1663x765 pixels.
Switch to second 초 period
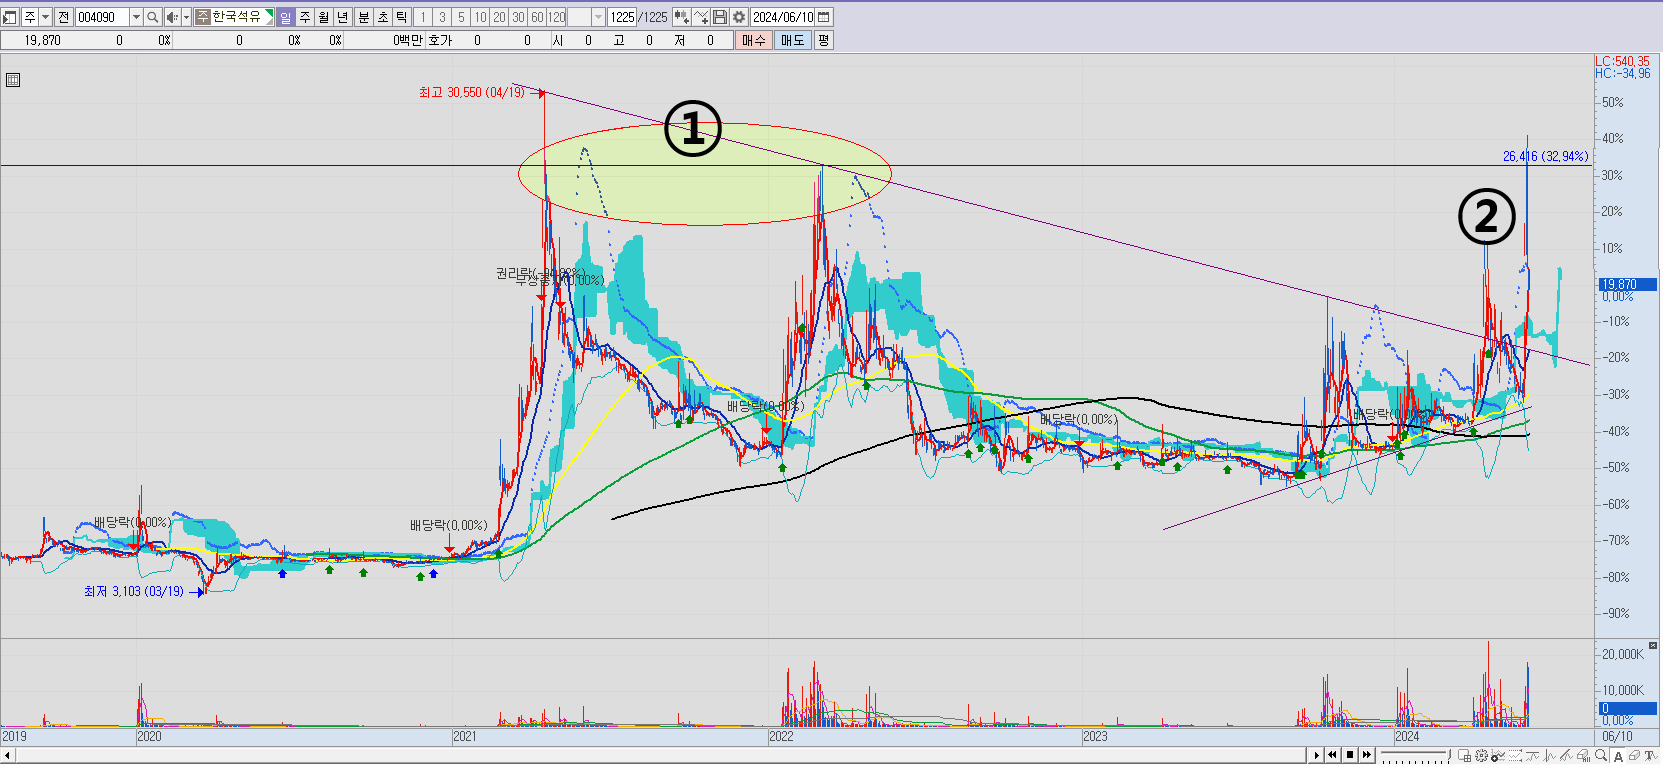(382, 17)
